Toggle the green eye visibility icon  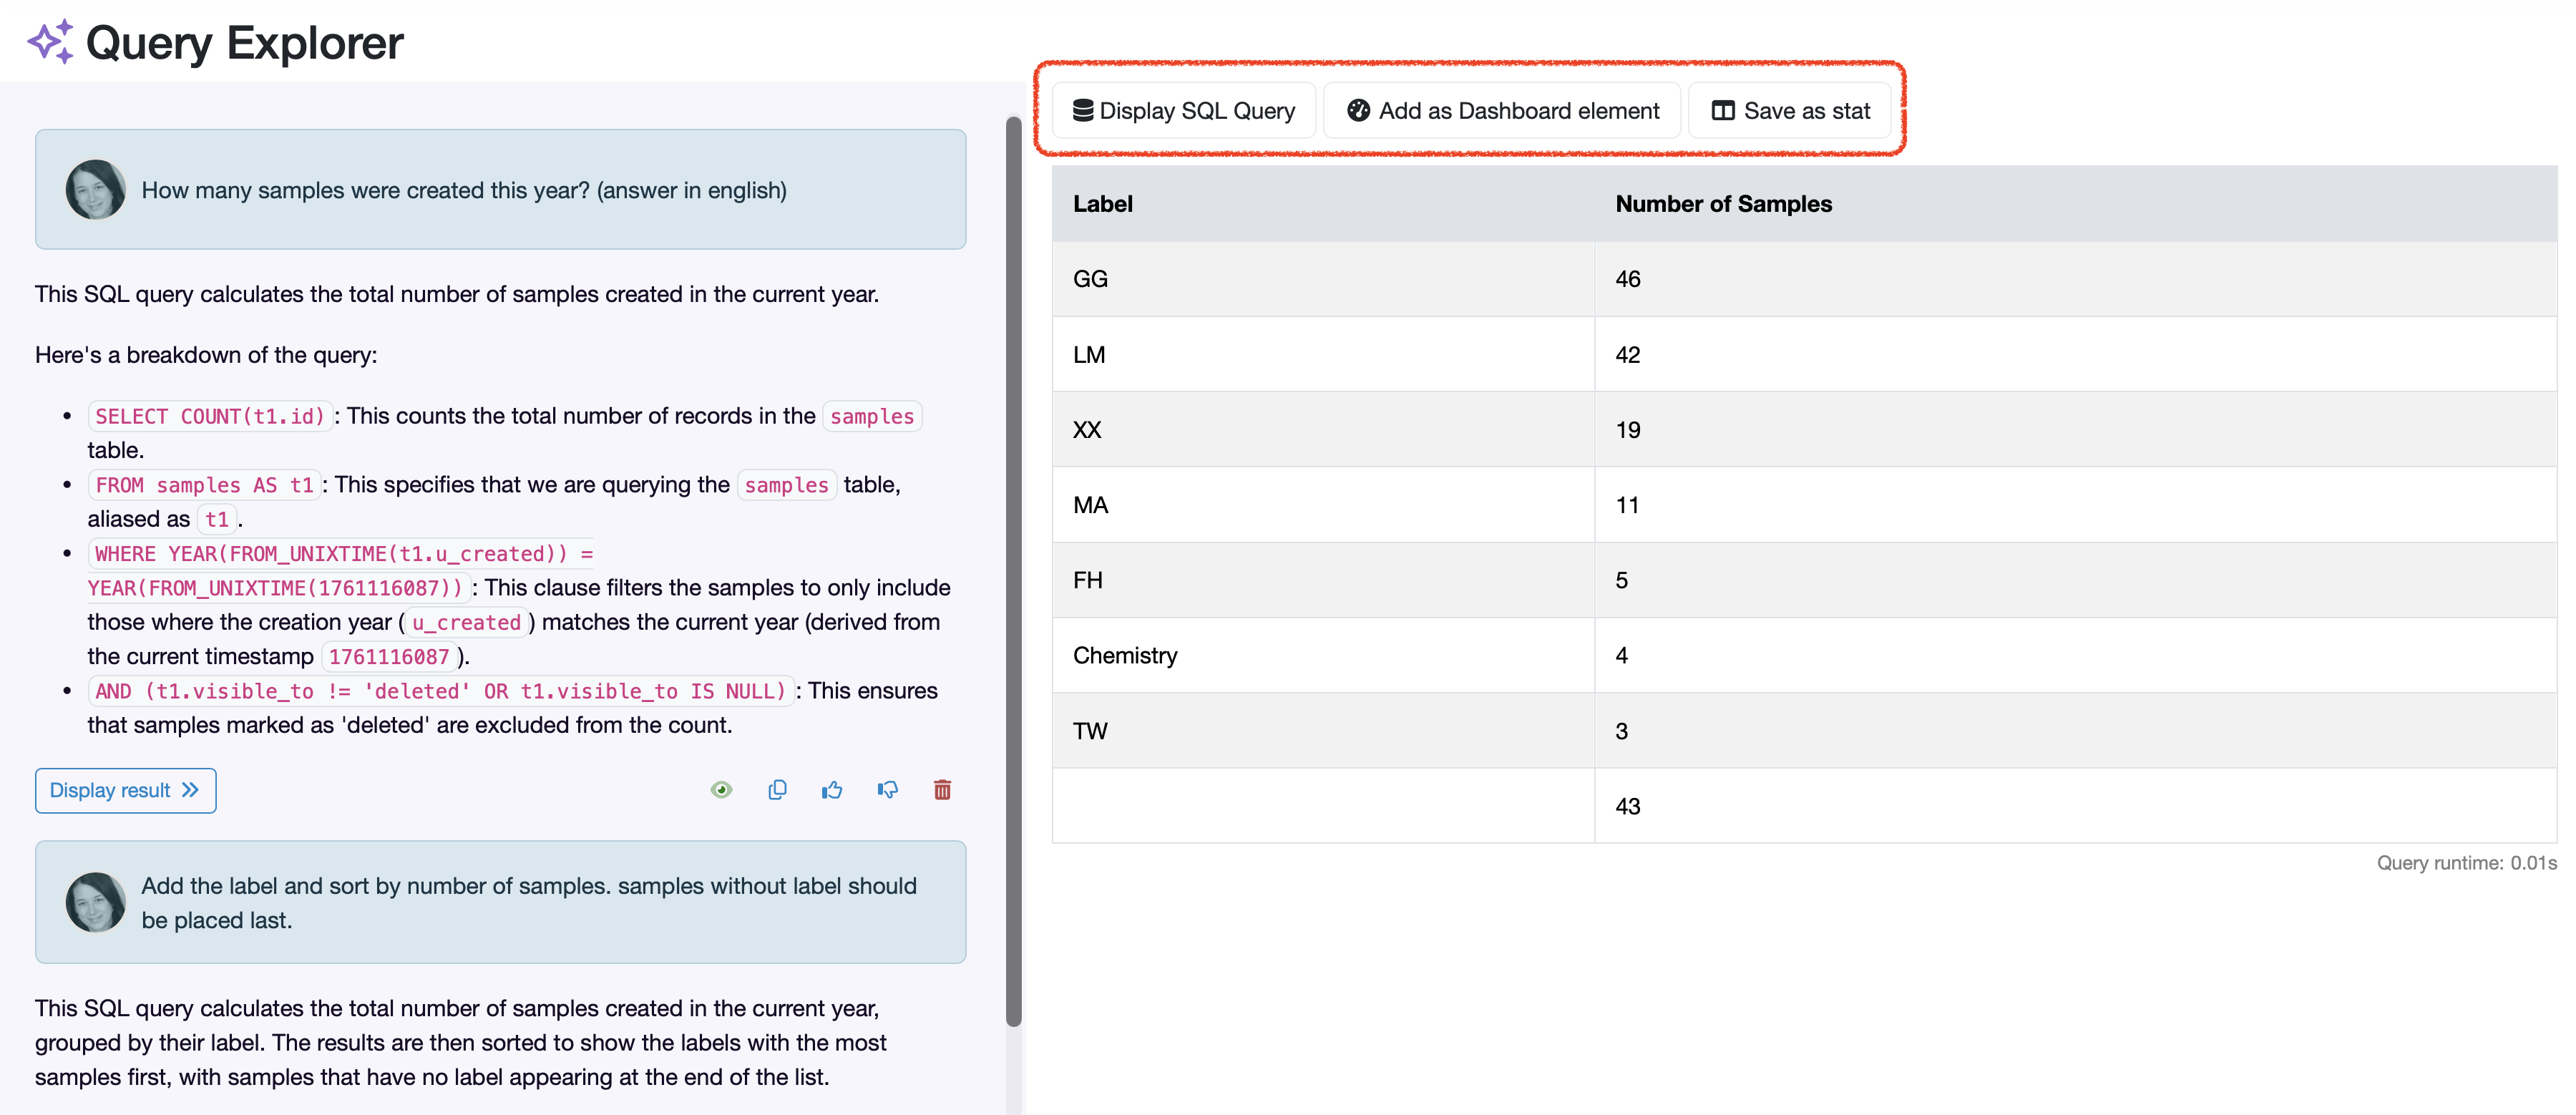(x=721, y=790)
